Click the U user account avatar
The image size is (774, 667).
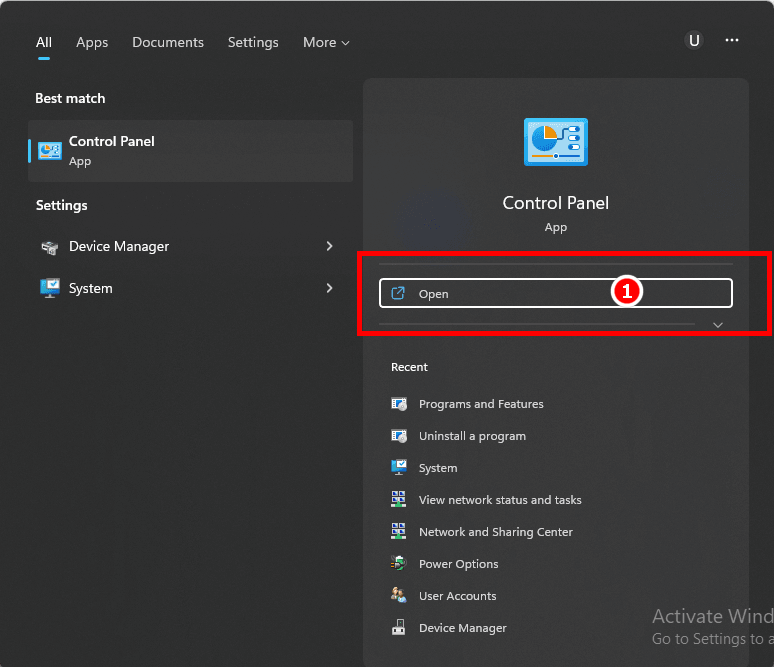click(694, 40)
